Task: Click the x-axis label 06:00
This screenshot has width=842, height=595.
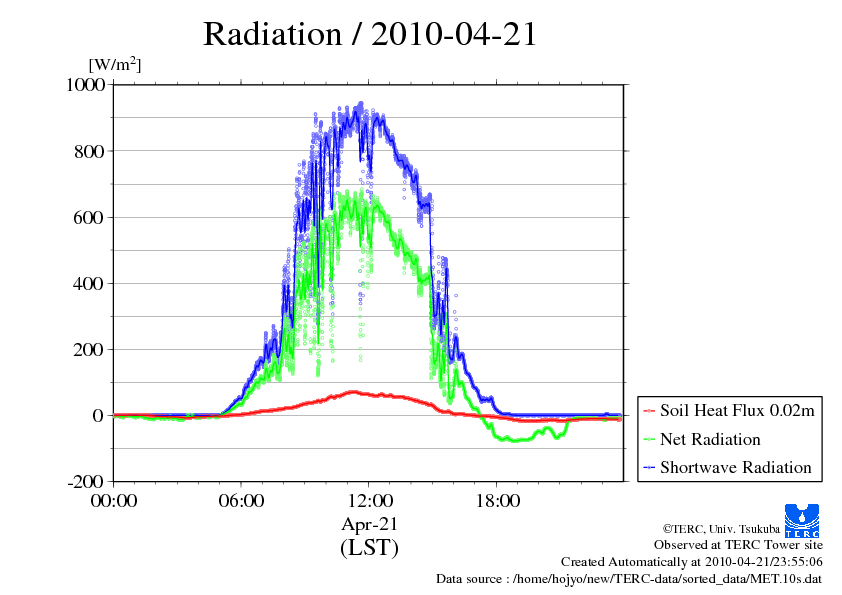Action: pos(241,501)
